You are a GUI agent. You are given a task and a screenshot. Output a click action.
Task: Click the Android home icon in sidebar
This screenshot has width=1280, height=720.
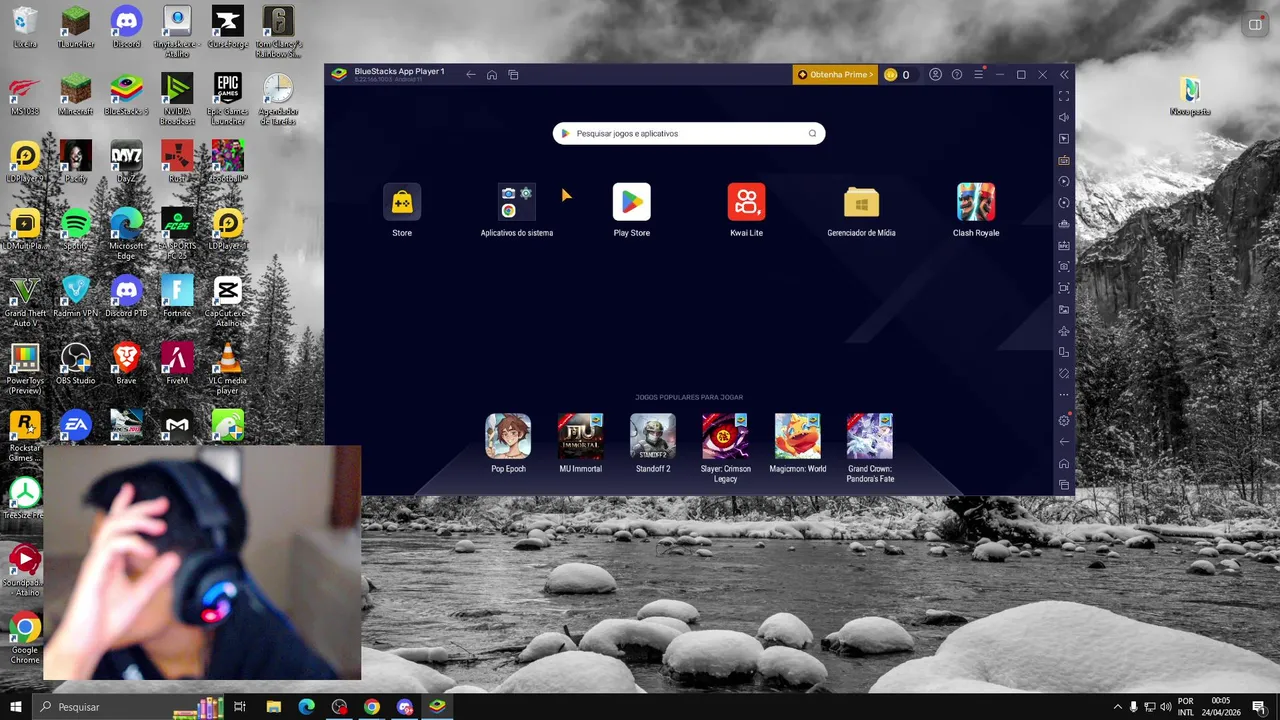[x=1064, y=464]
